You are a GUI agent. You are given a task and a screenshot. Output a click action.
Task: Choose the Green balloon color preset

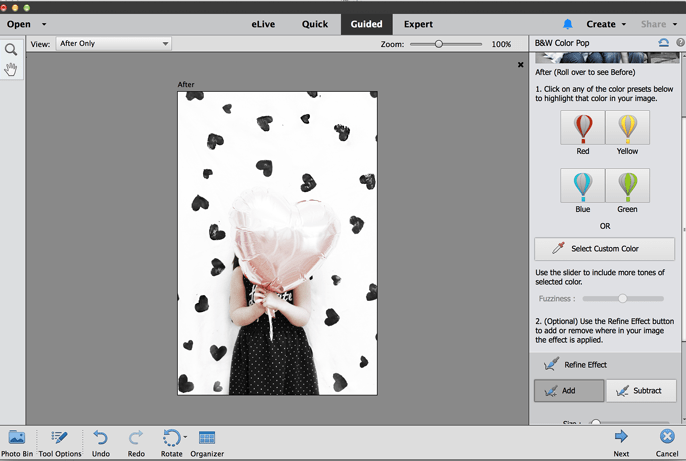coord(627,186)
